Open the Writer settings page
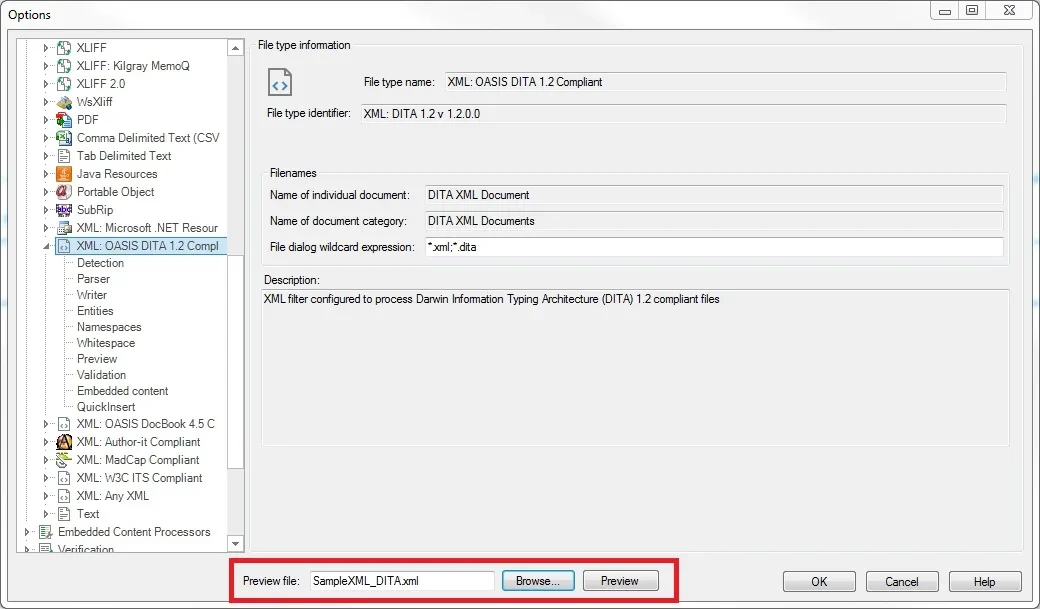The height and width of the screenshot is (609, 1040). [x=92, y=295]
